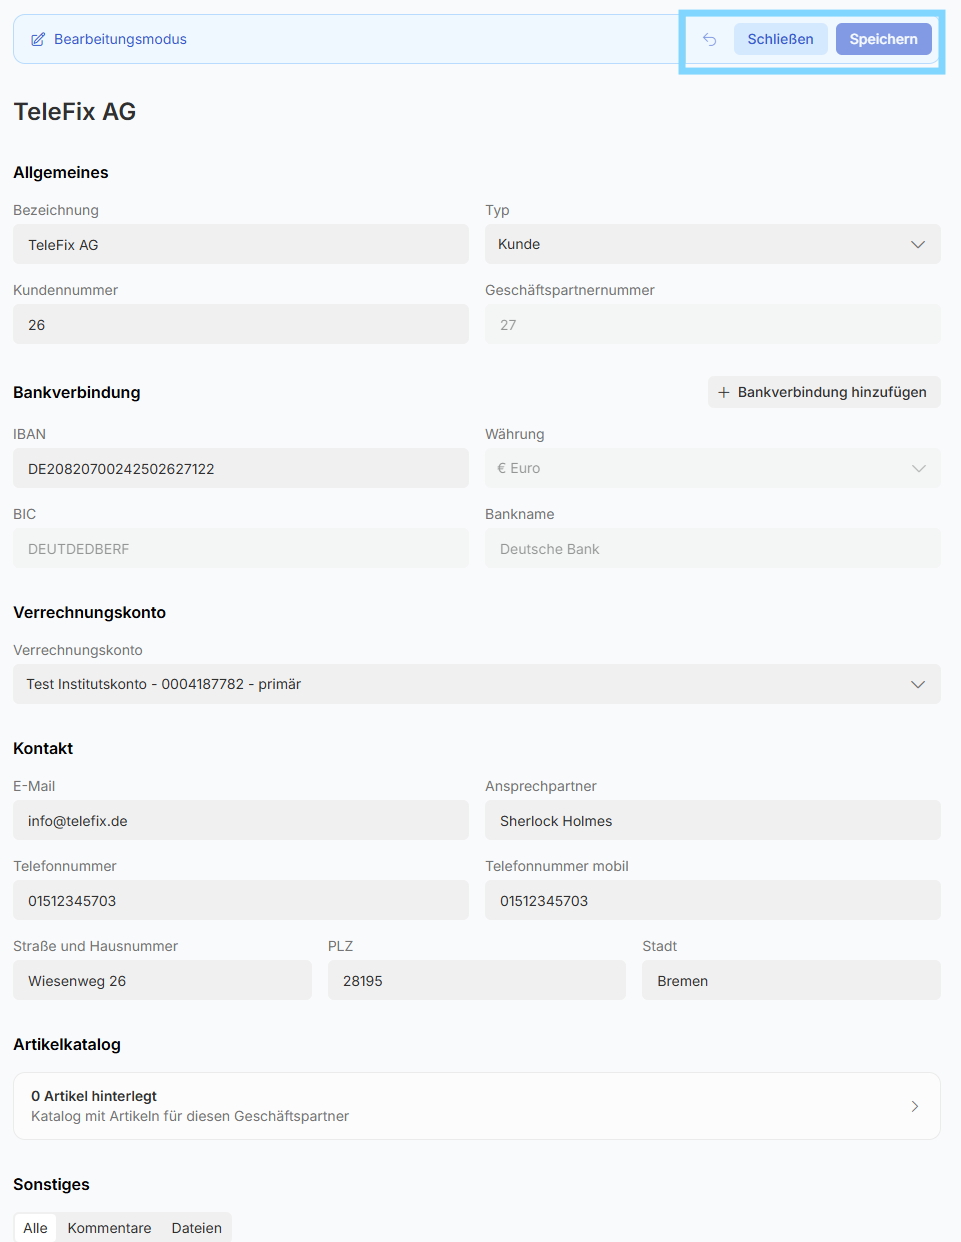Focus the Kundennummer input field
This screenshot has height=1242, width=961.
pyautogui.click(x=240, y=325)
